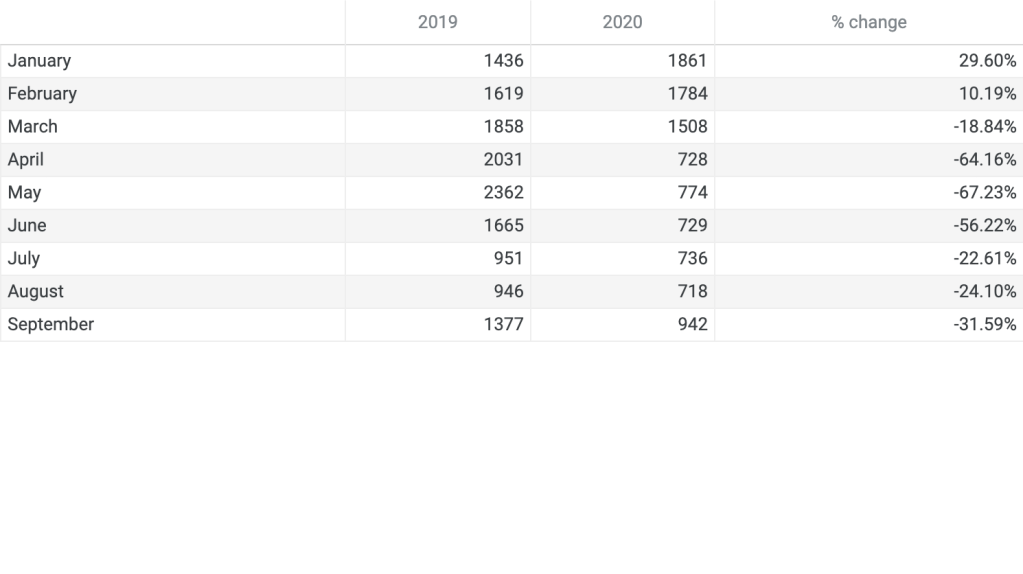Click the 1377 cell in September row
This screenshot has width=1023, height=574.
(503, 325)
